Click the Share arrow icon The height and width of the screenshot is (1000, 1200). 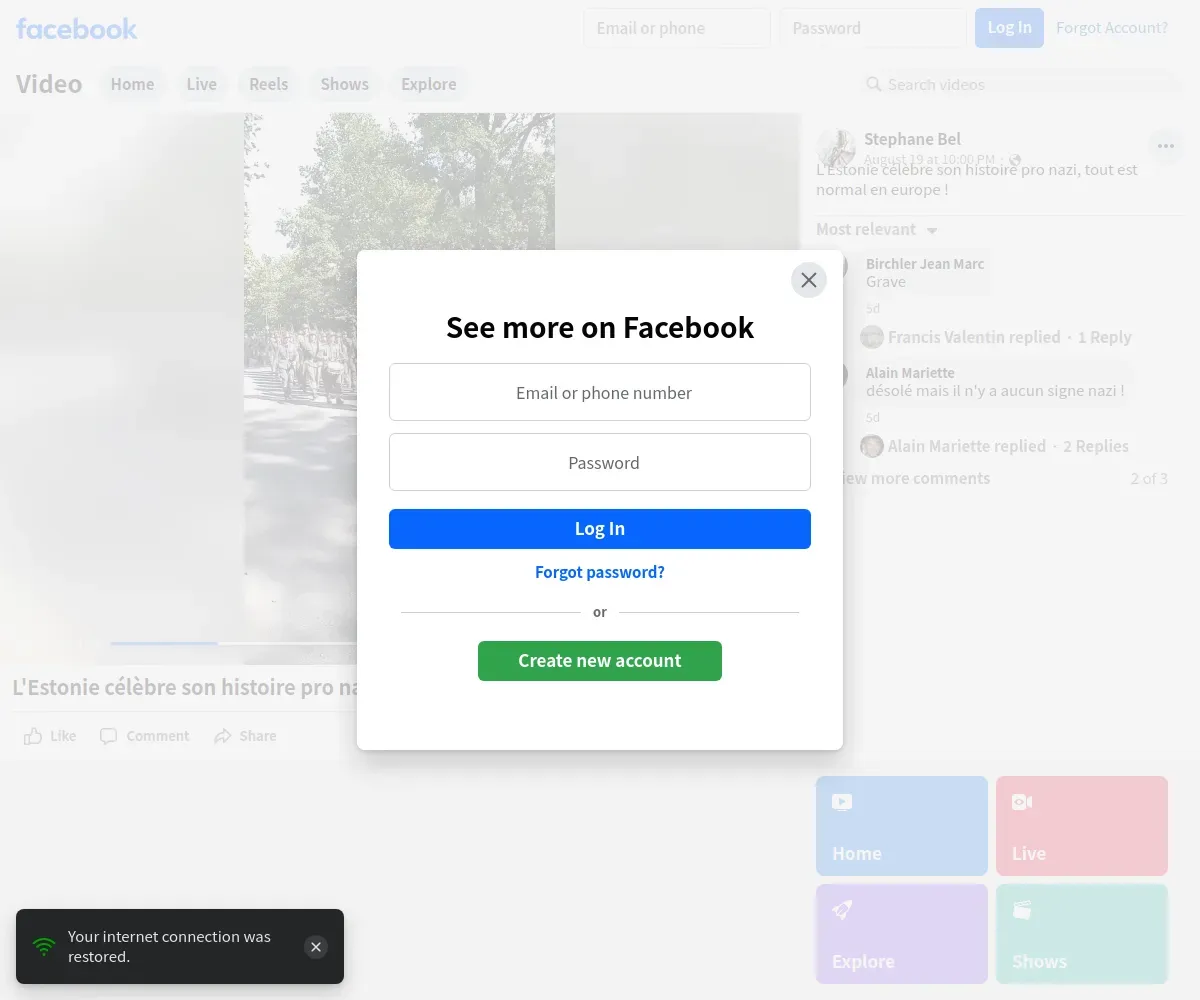pyautogui.click(x=222, y=736)
